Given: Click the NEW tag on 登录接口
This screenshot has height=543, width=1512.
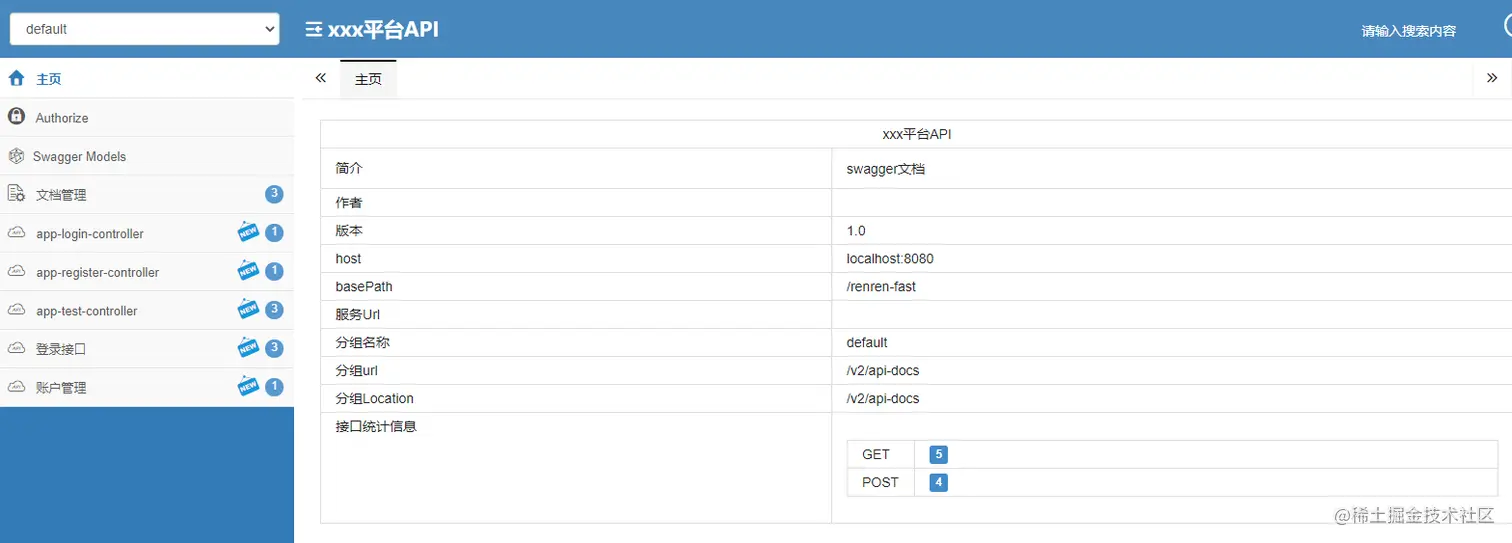Looking at the screenshot, I should [x=248, y=347].
